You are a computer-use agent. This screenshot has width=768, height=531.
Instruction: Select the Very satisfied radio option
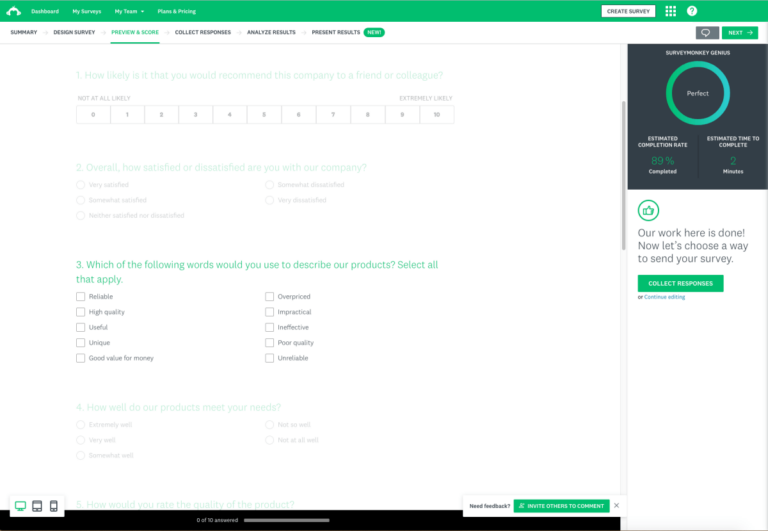tap(80, 185)
